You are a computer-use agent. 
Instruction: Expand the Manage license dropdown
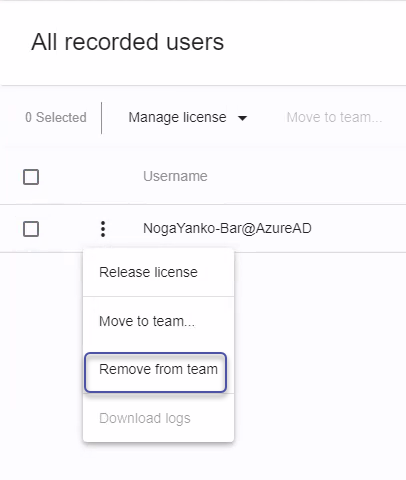click(188, 118)
